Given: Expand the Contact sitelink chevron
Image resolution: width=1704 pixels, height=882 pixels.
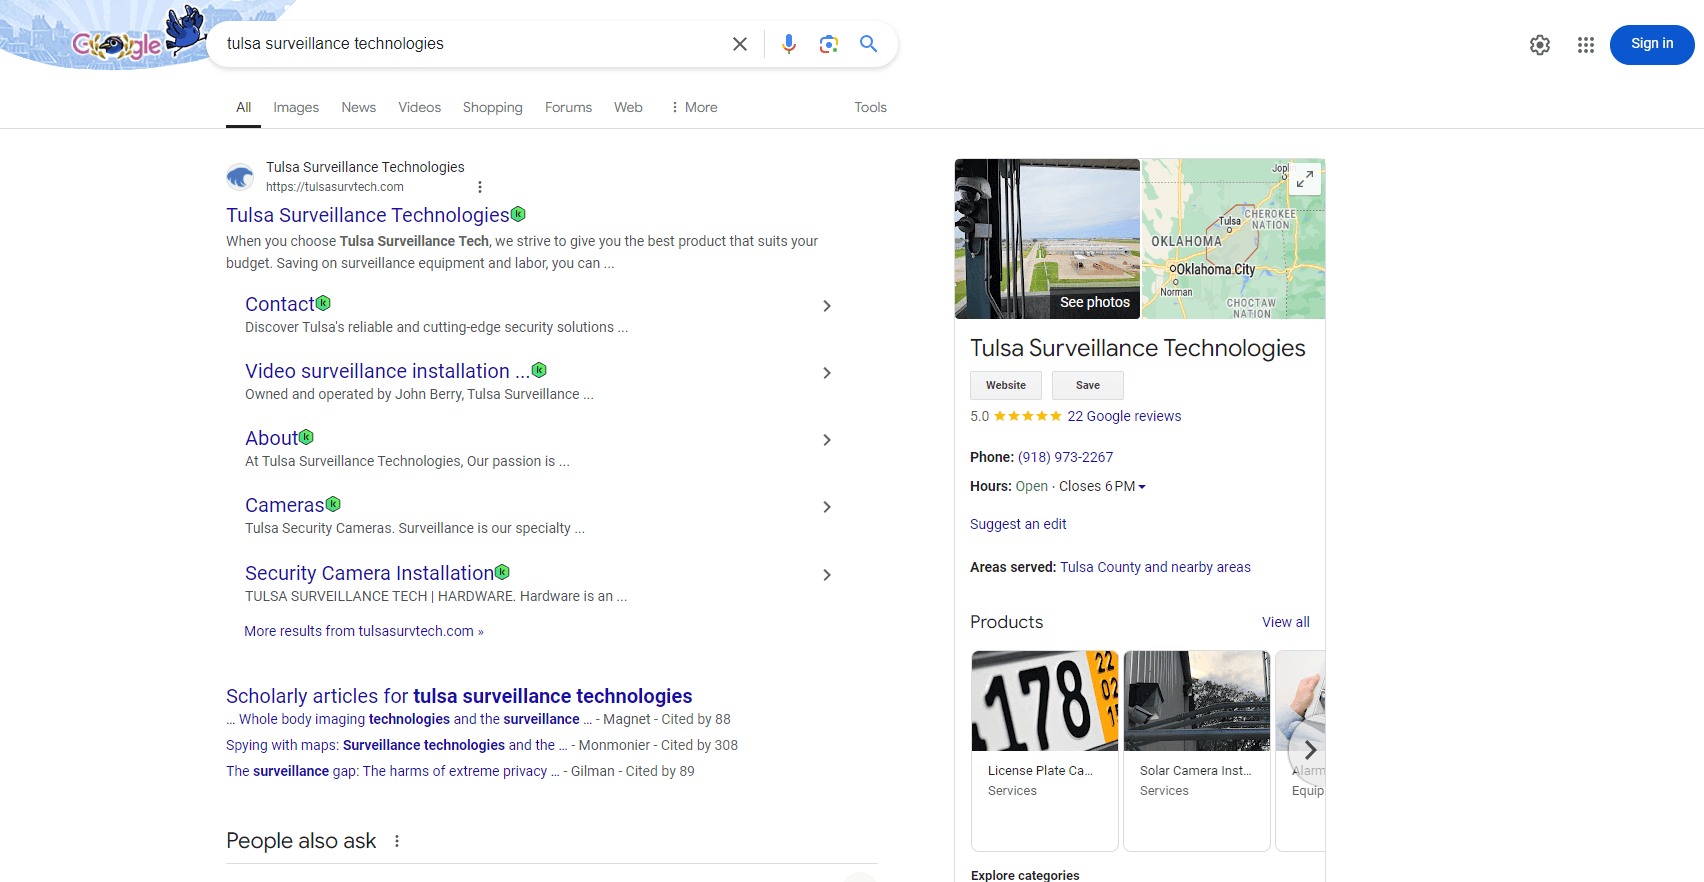Looking at the screenshot, I should pyautogui.click(x=827, y=306).
